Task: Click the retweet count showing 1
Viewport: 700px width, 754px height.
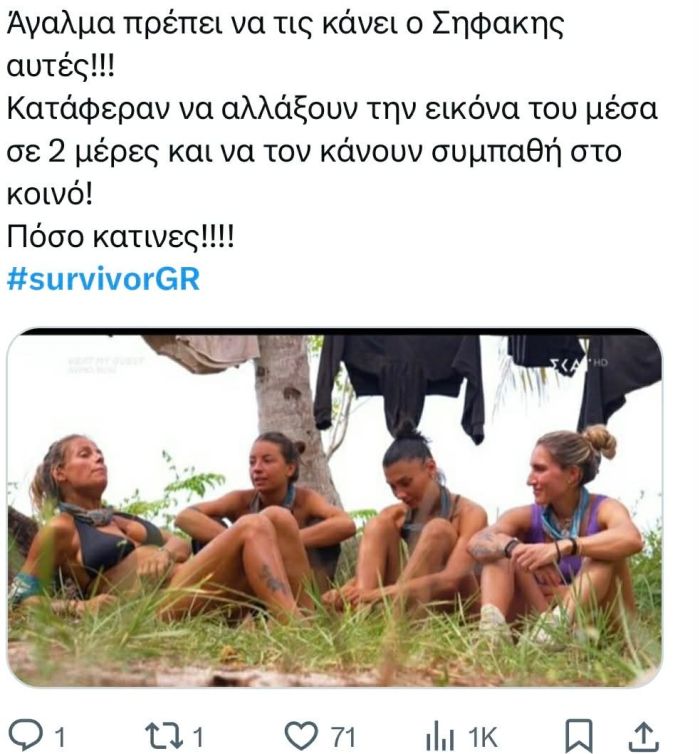Action: pos(198,736)
